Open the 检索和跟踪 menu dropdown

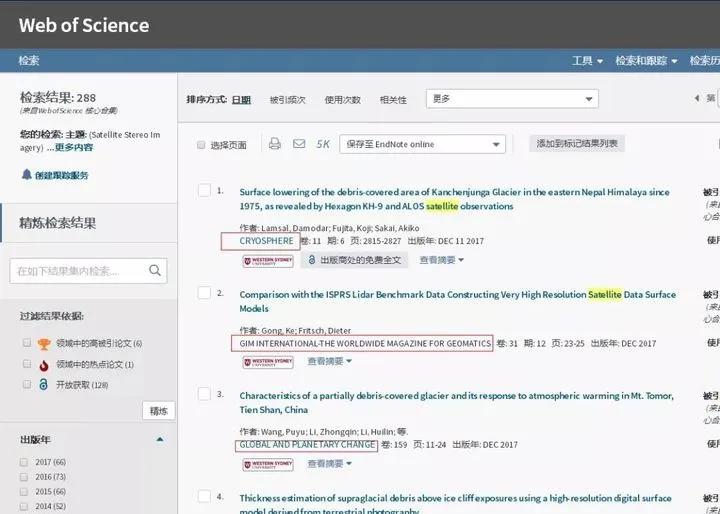pos(646,61)
